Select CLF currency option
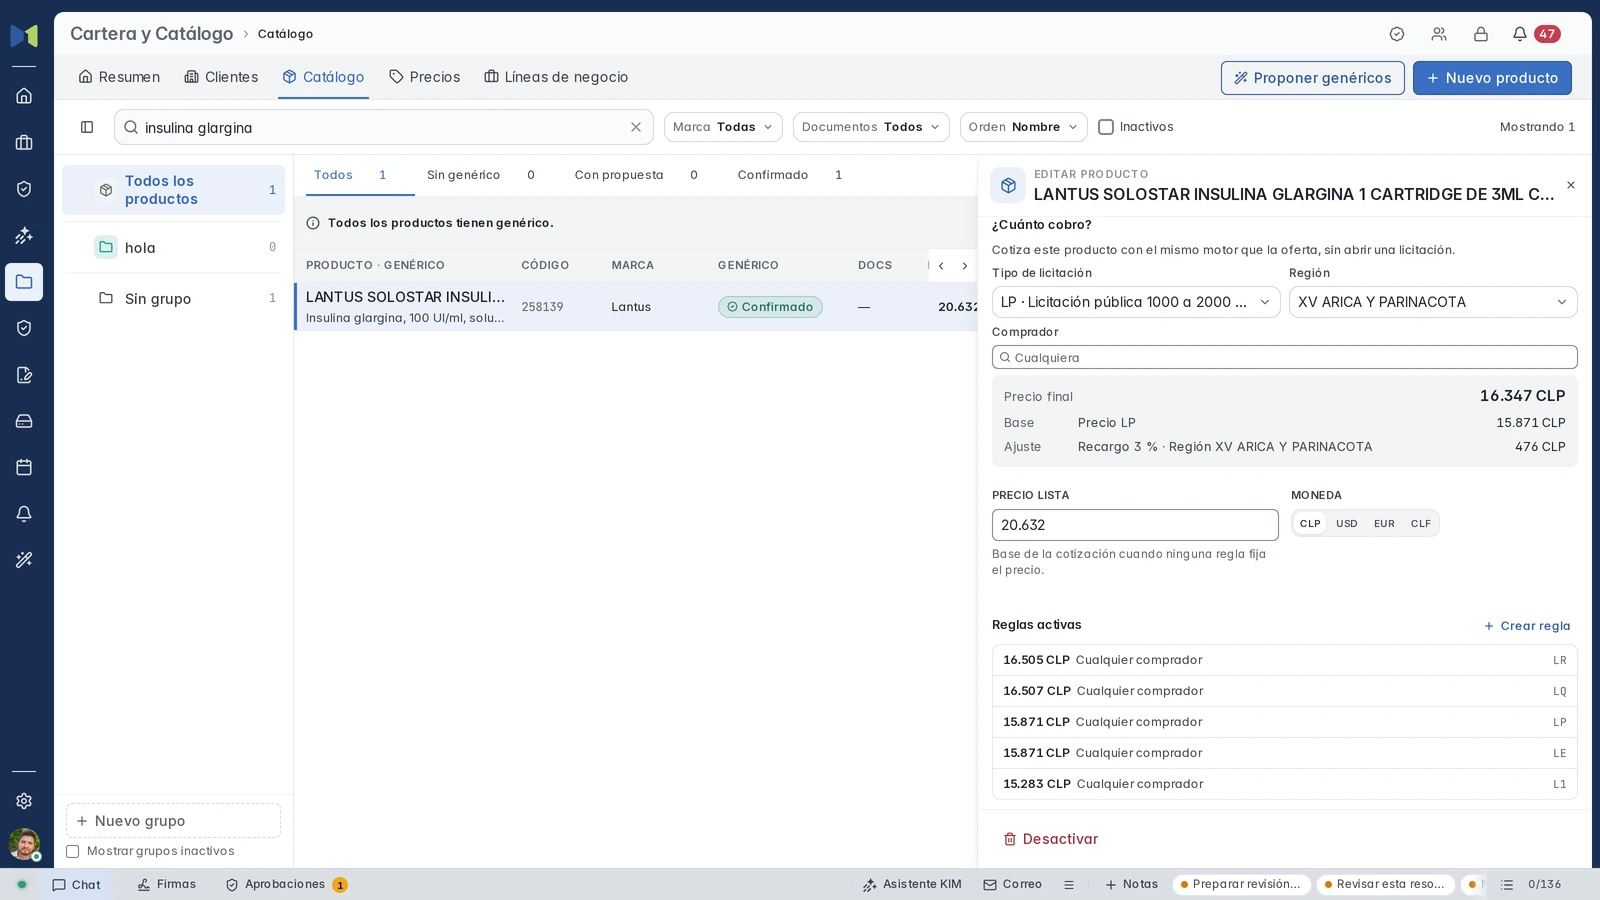 1421,524
